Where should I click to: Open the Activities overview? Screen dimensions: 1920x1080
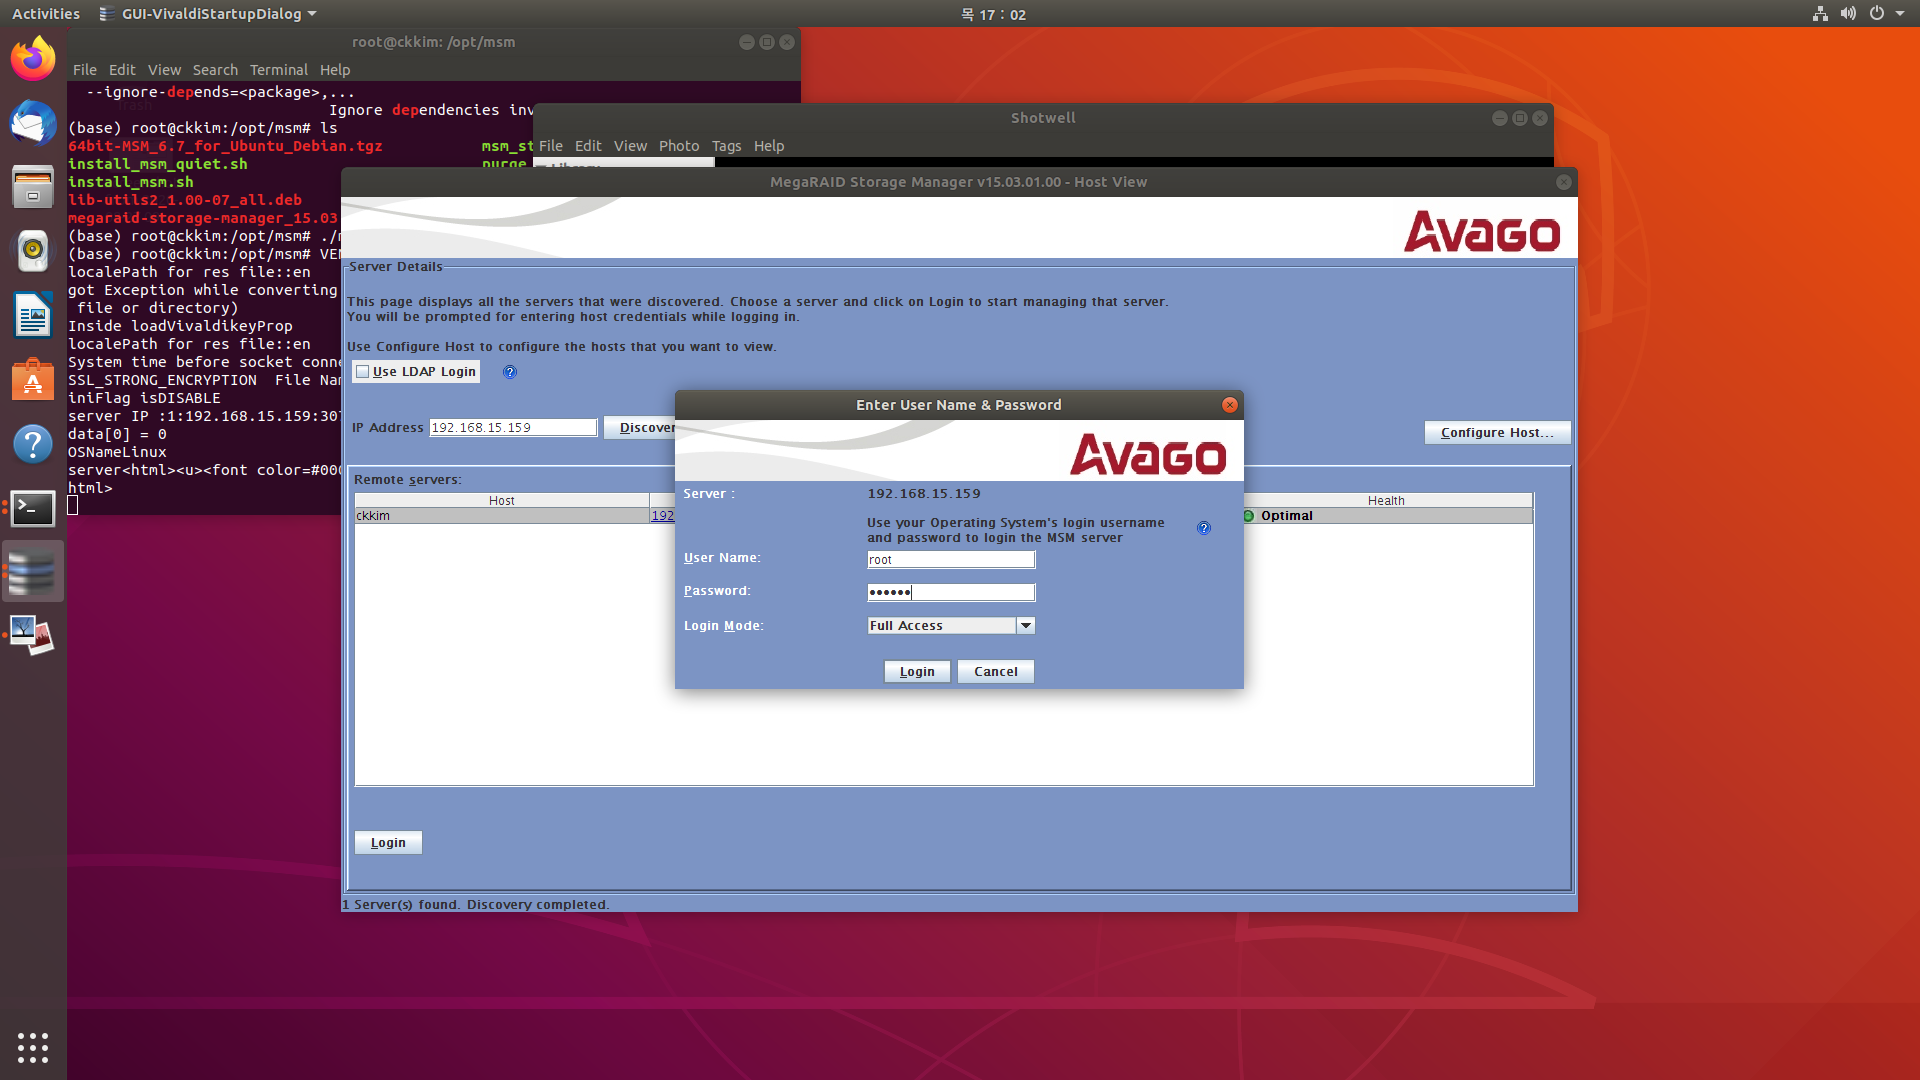click(x=46, y=14)
